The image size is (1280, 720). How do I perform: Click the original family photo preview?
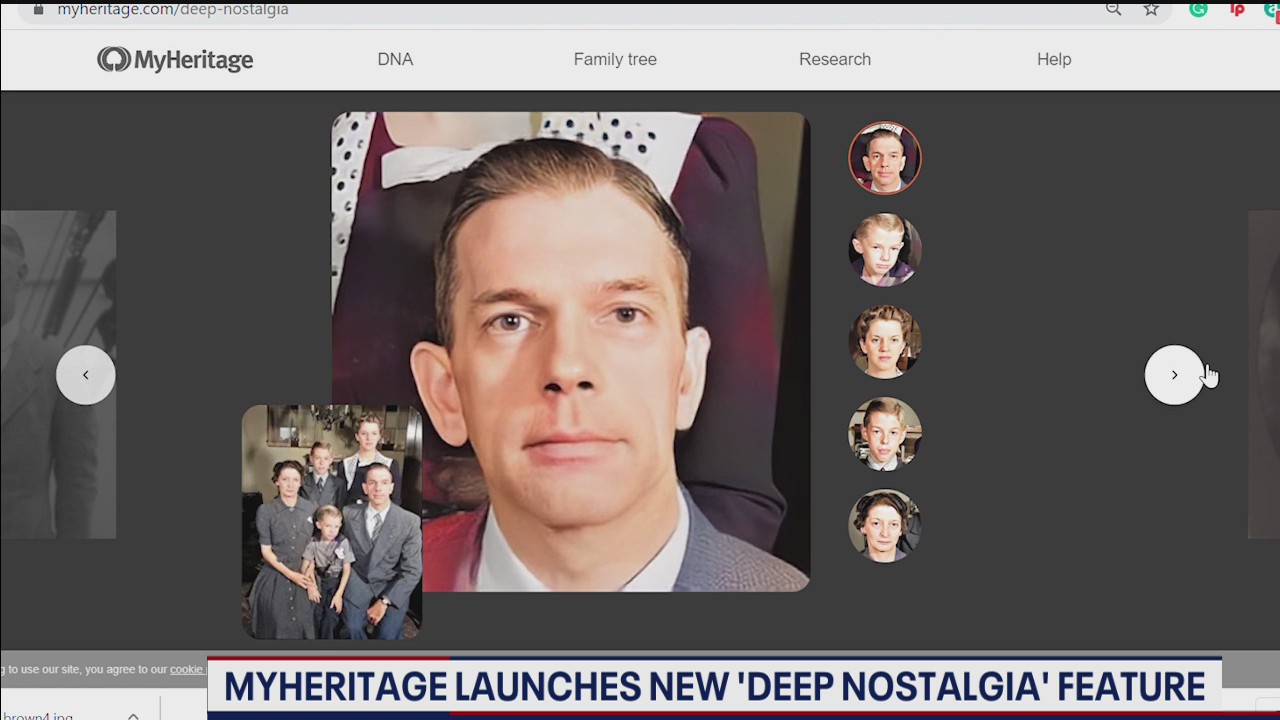(331, 521)
